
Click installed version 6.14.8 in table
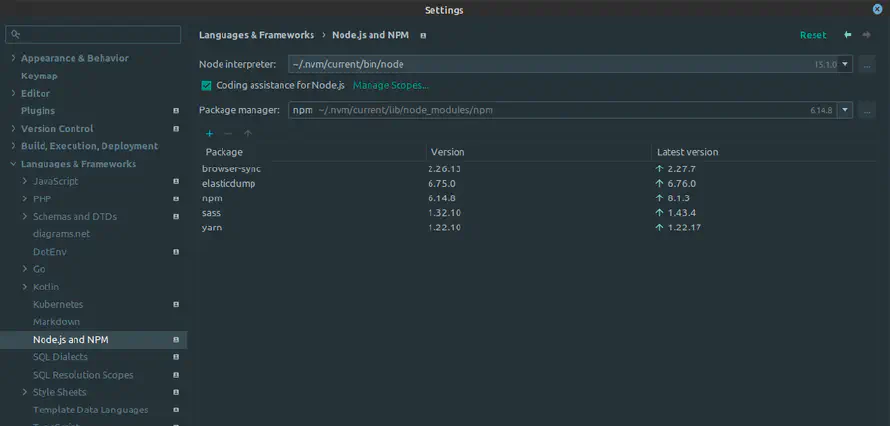pyautogui.click(x=442, y=198)
